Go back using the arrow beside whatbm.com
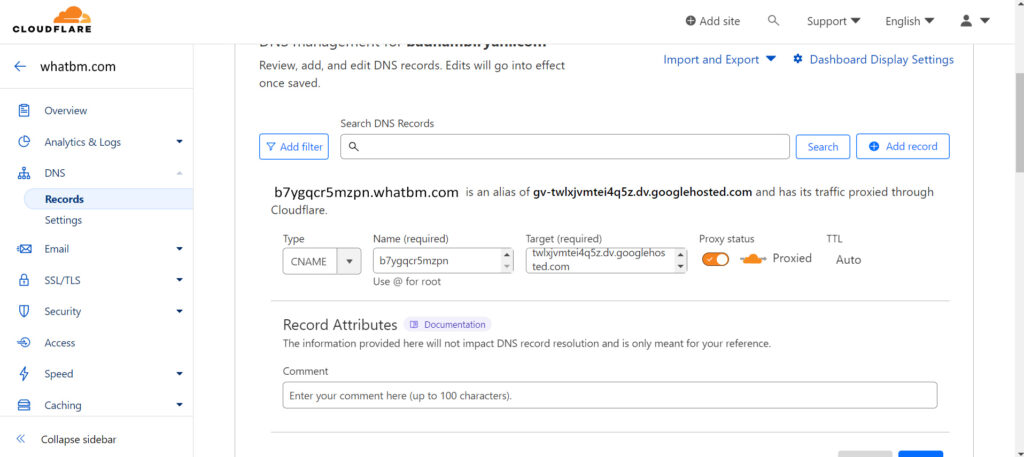The height and width of the screenshot is (457, 1024). tap(20, 66)
